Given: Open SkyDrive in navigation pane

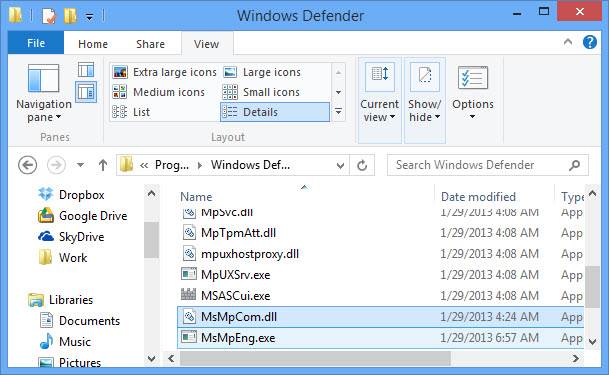Looking at the screenshot, I should coord(71,236).
